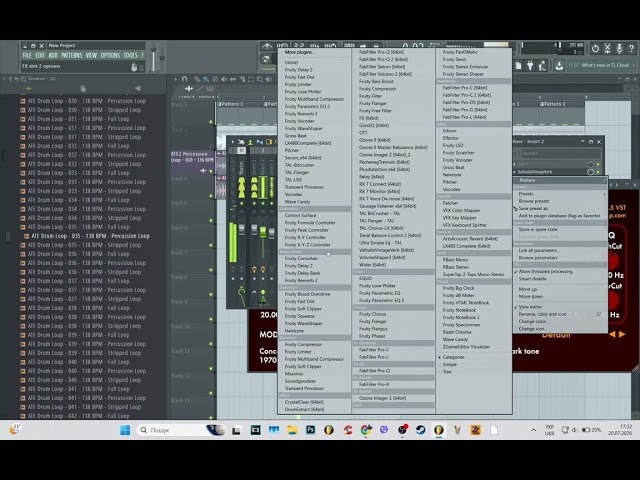Viewport: 640px width, 480px height.
Task: Select ATE Drum Loop 035 Percussion Loop
Action: pyautogui.click(x=91, y=236)
